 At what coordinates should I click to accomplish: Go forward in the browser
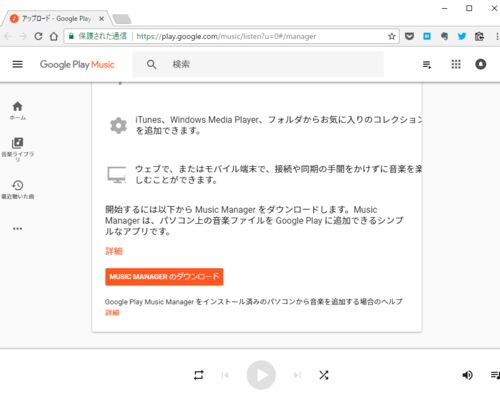[23, 36]
